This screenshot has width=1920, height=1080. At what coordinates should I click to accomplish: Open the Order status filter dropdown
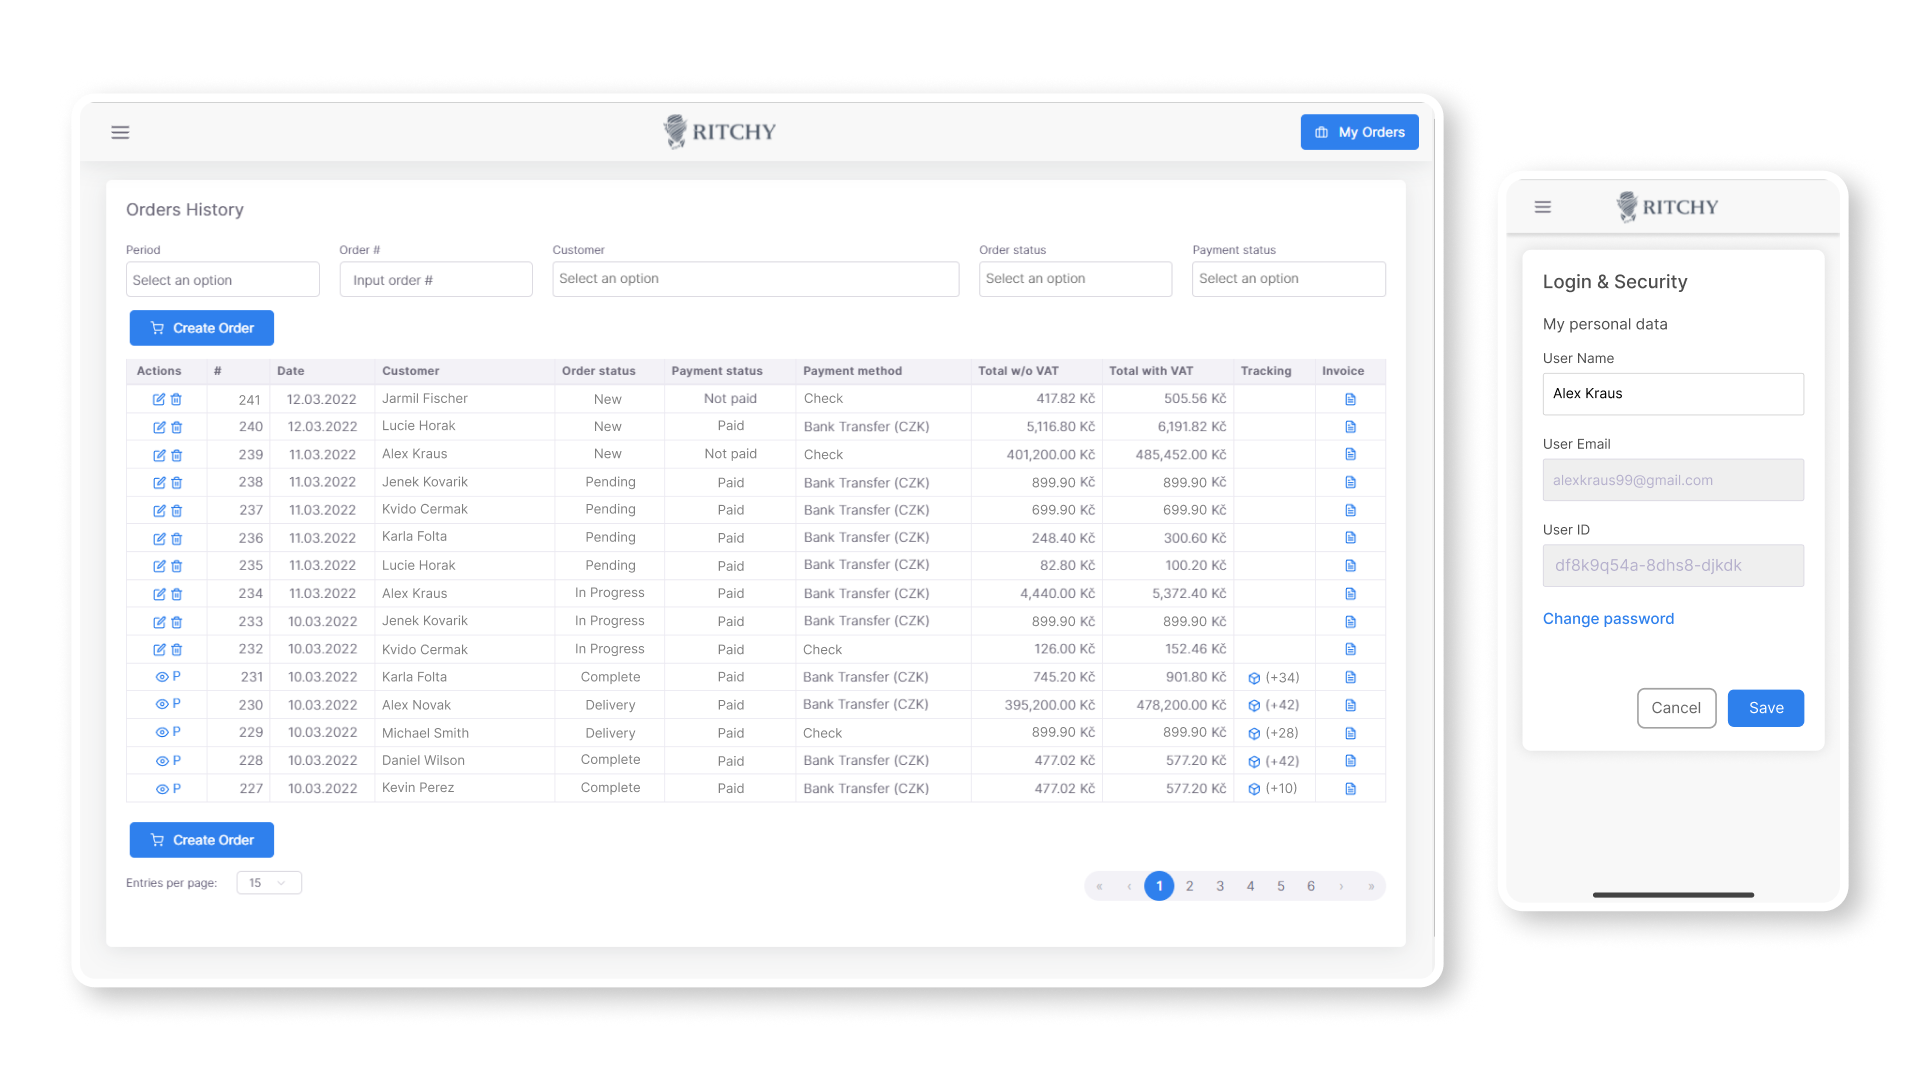tap(1075, 279)
